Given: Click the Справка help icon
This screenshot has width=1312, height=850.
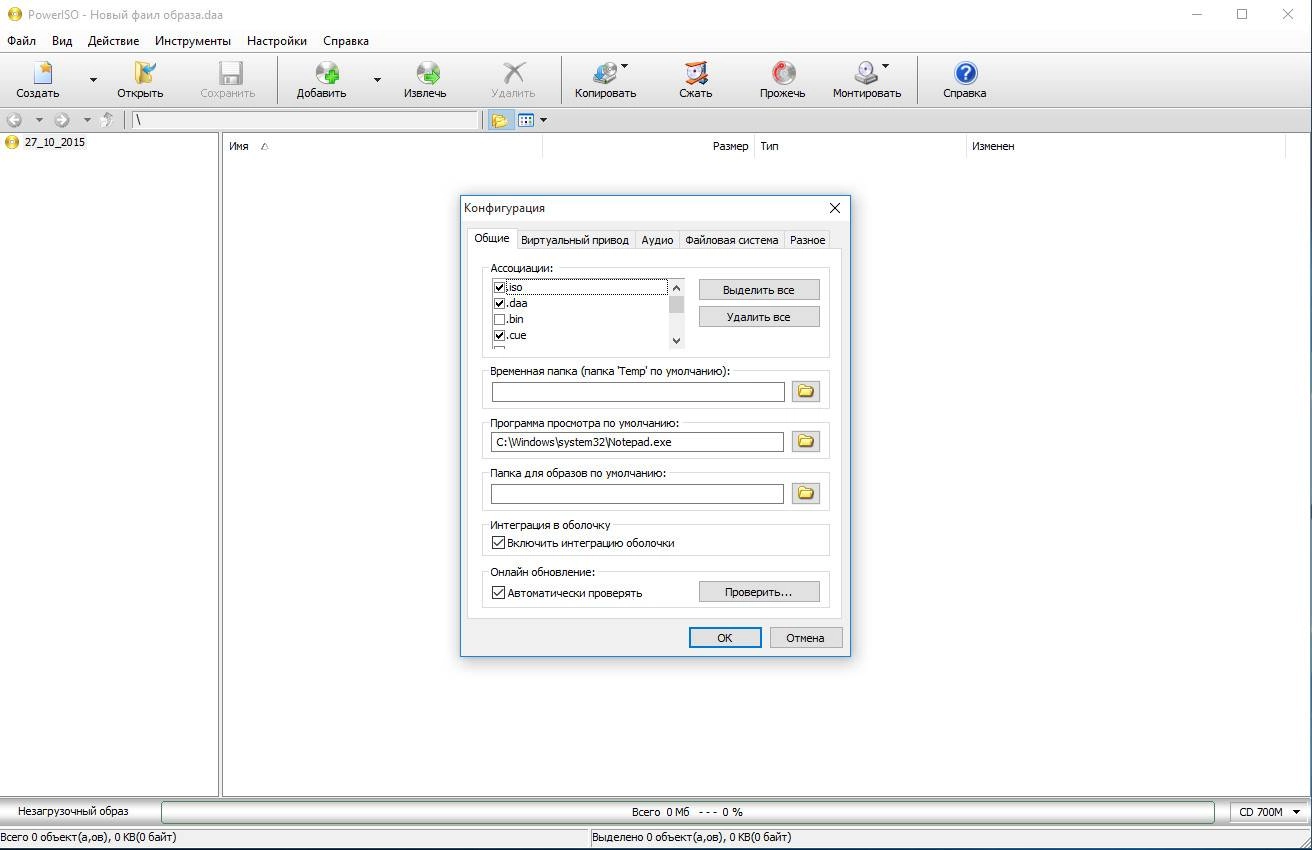Looking at the screenshot, I should point(965,73).
